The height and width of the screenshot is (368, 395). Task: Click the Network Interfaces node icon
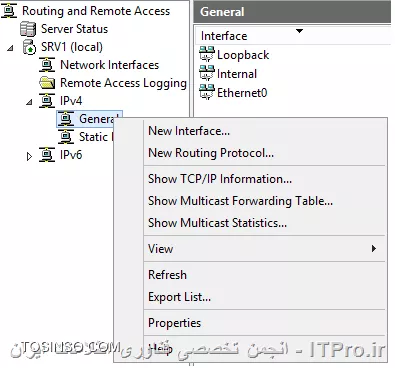click(47, 65)
